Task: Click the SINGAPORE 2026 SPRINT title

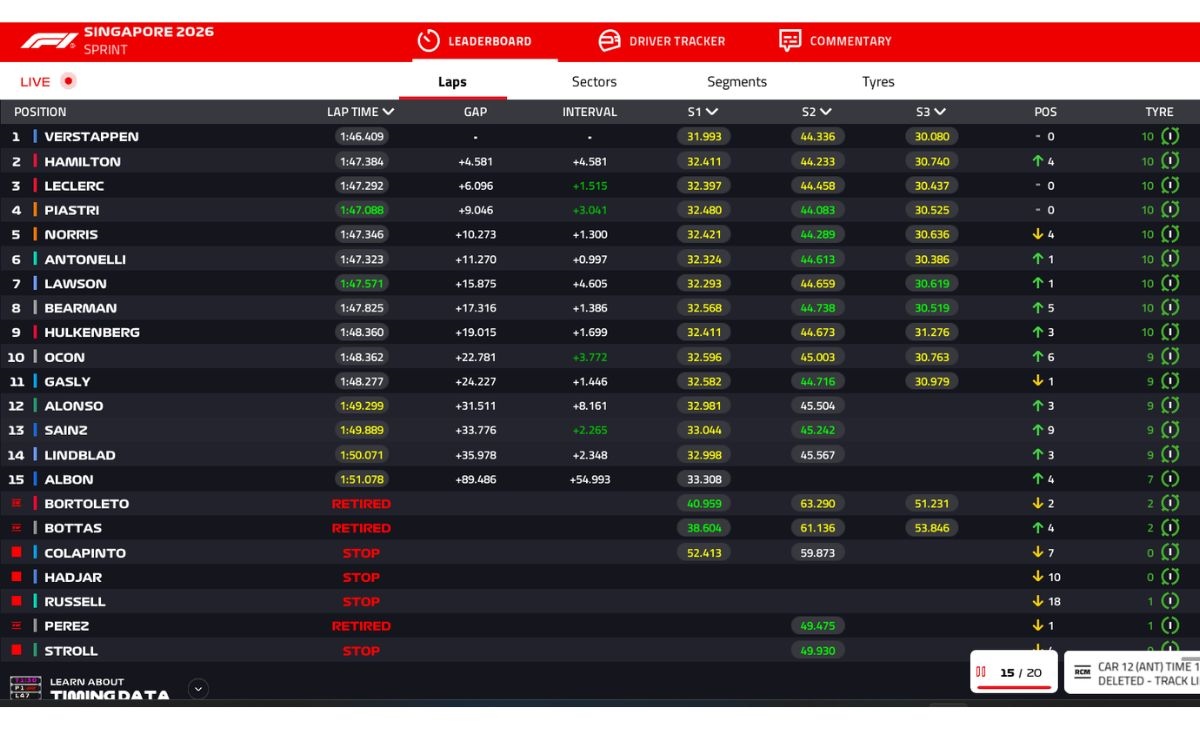Action: 148,40
